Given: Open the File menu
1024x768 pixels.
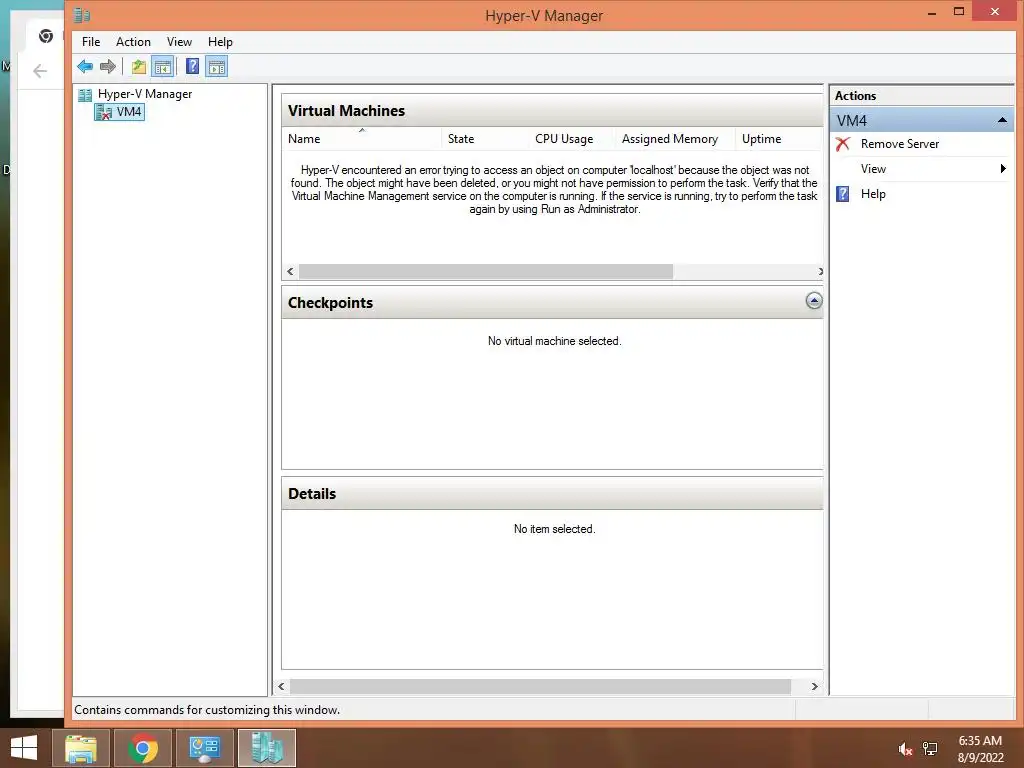Looking at the screenshot, I should [x=91, y=42].
